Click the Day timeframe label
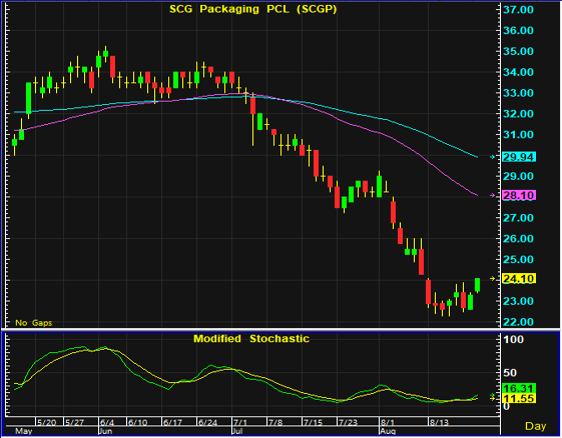 535,426
